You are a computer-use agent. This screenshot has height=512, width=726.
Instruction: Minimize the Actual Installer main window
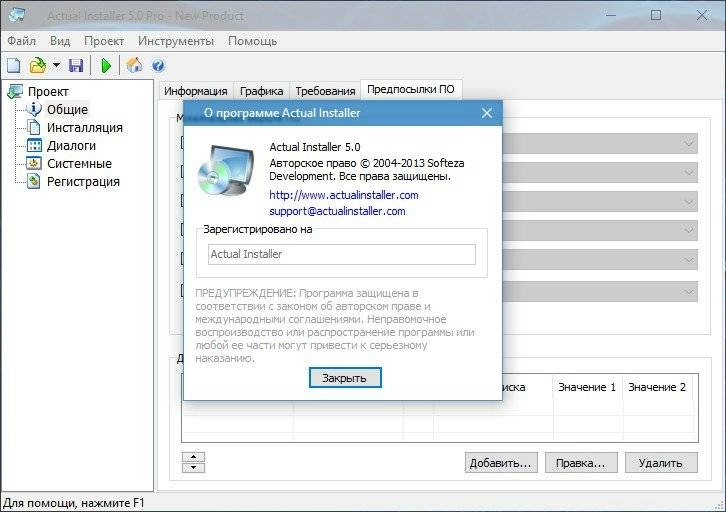[611, 15]
